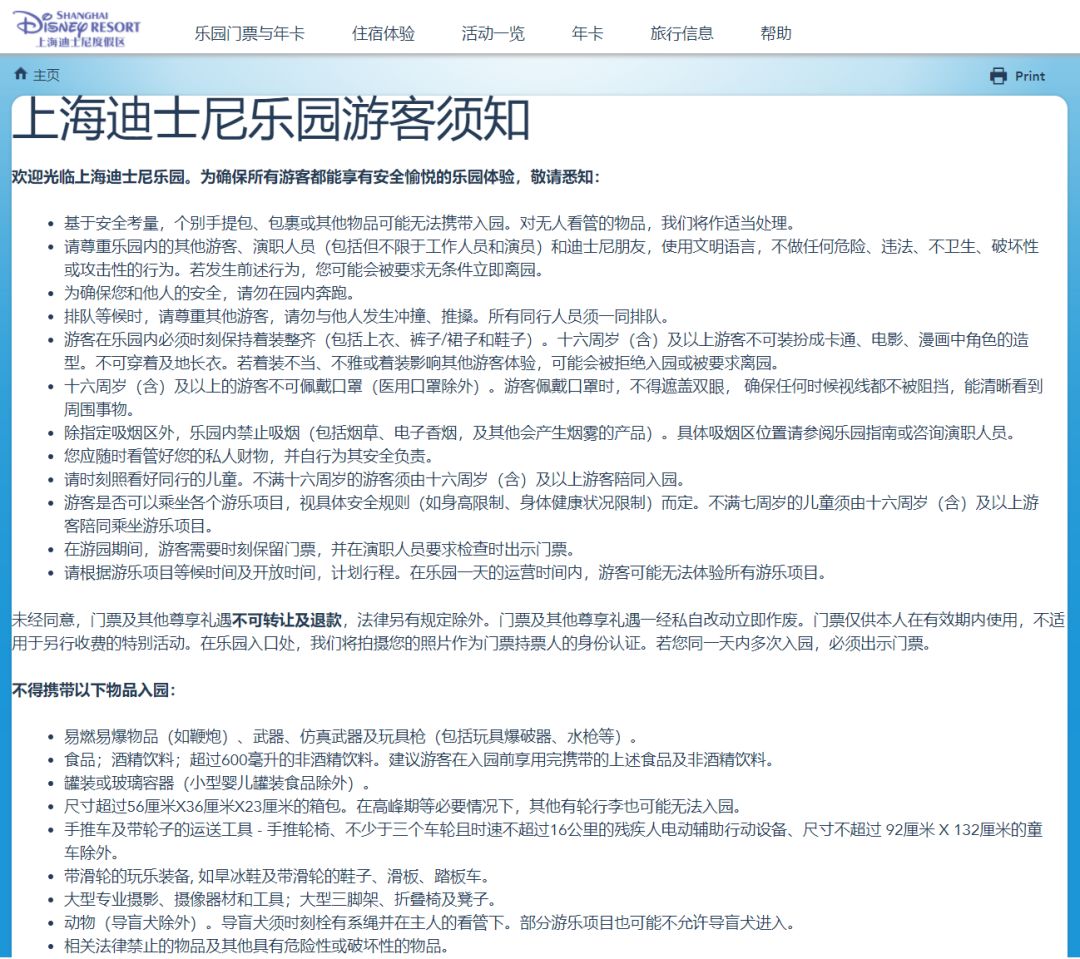Click the bold text 不可转让及退款
The height and width of the screenshot is (959, 1080).
(287, 620)
